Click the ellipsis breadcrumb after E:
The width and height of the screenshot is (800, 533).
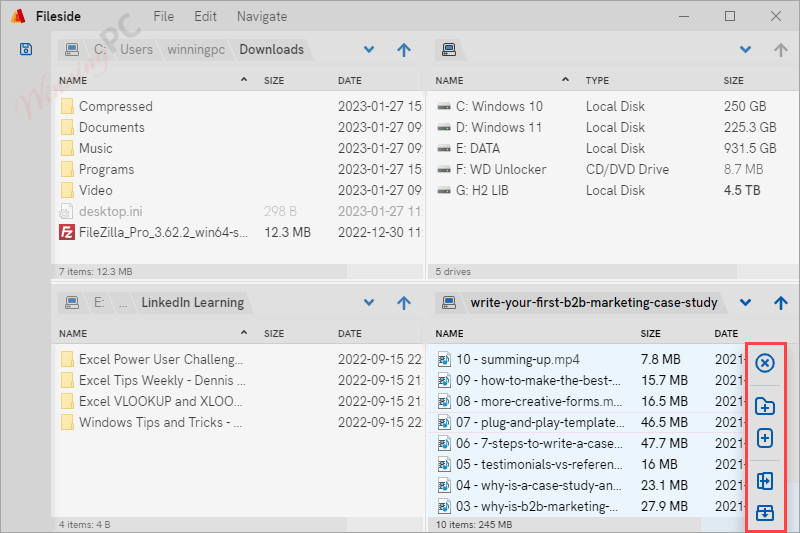[123, 303]
